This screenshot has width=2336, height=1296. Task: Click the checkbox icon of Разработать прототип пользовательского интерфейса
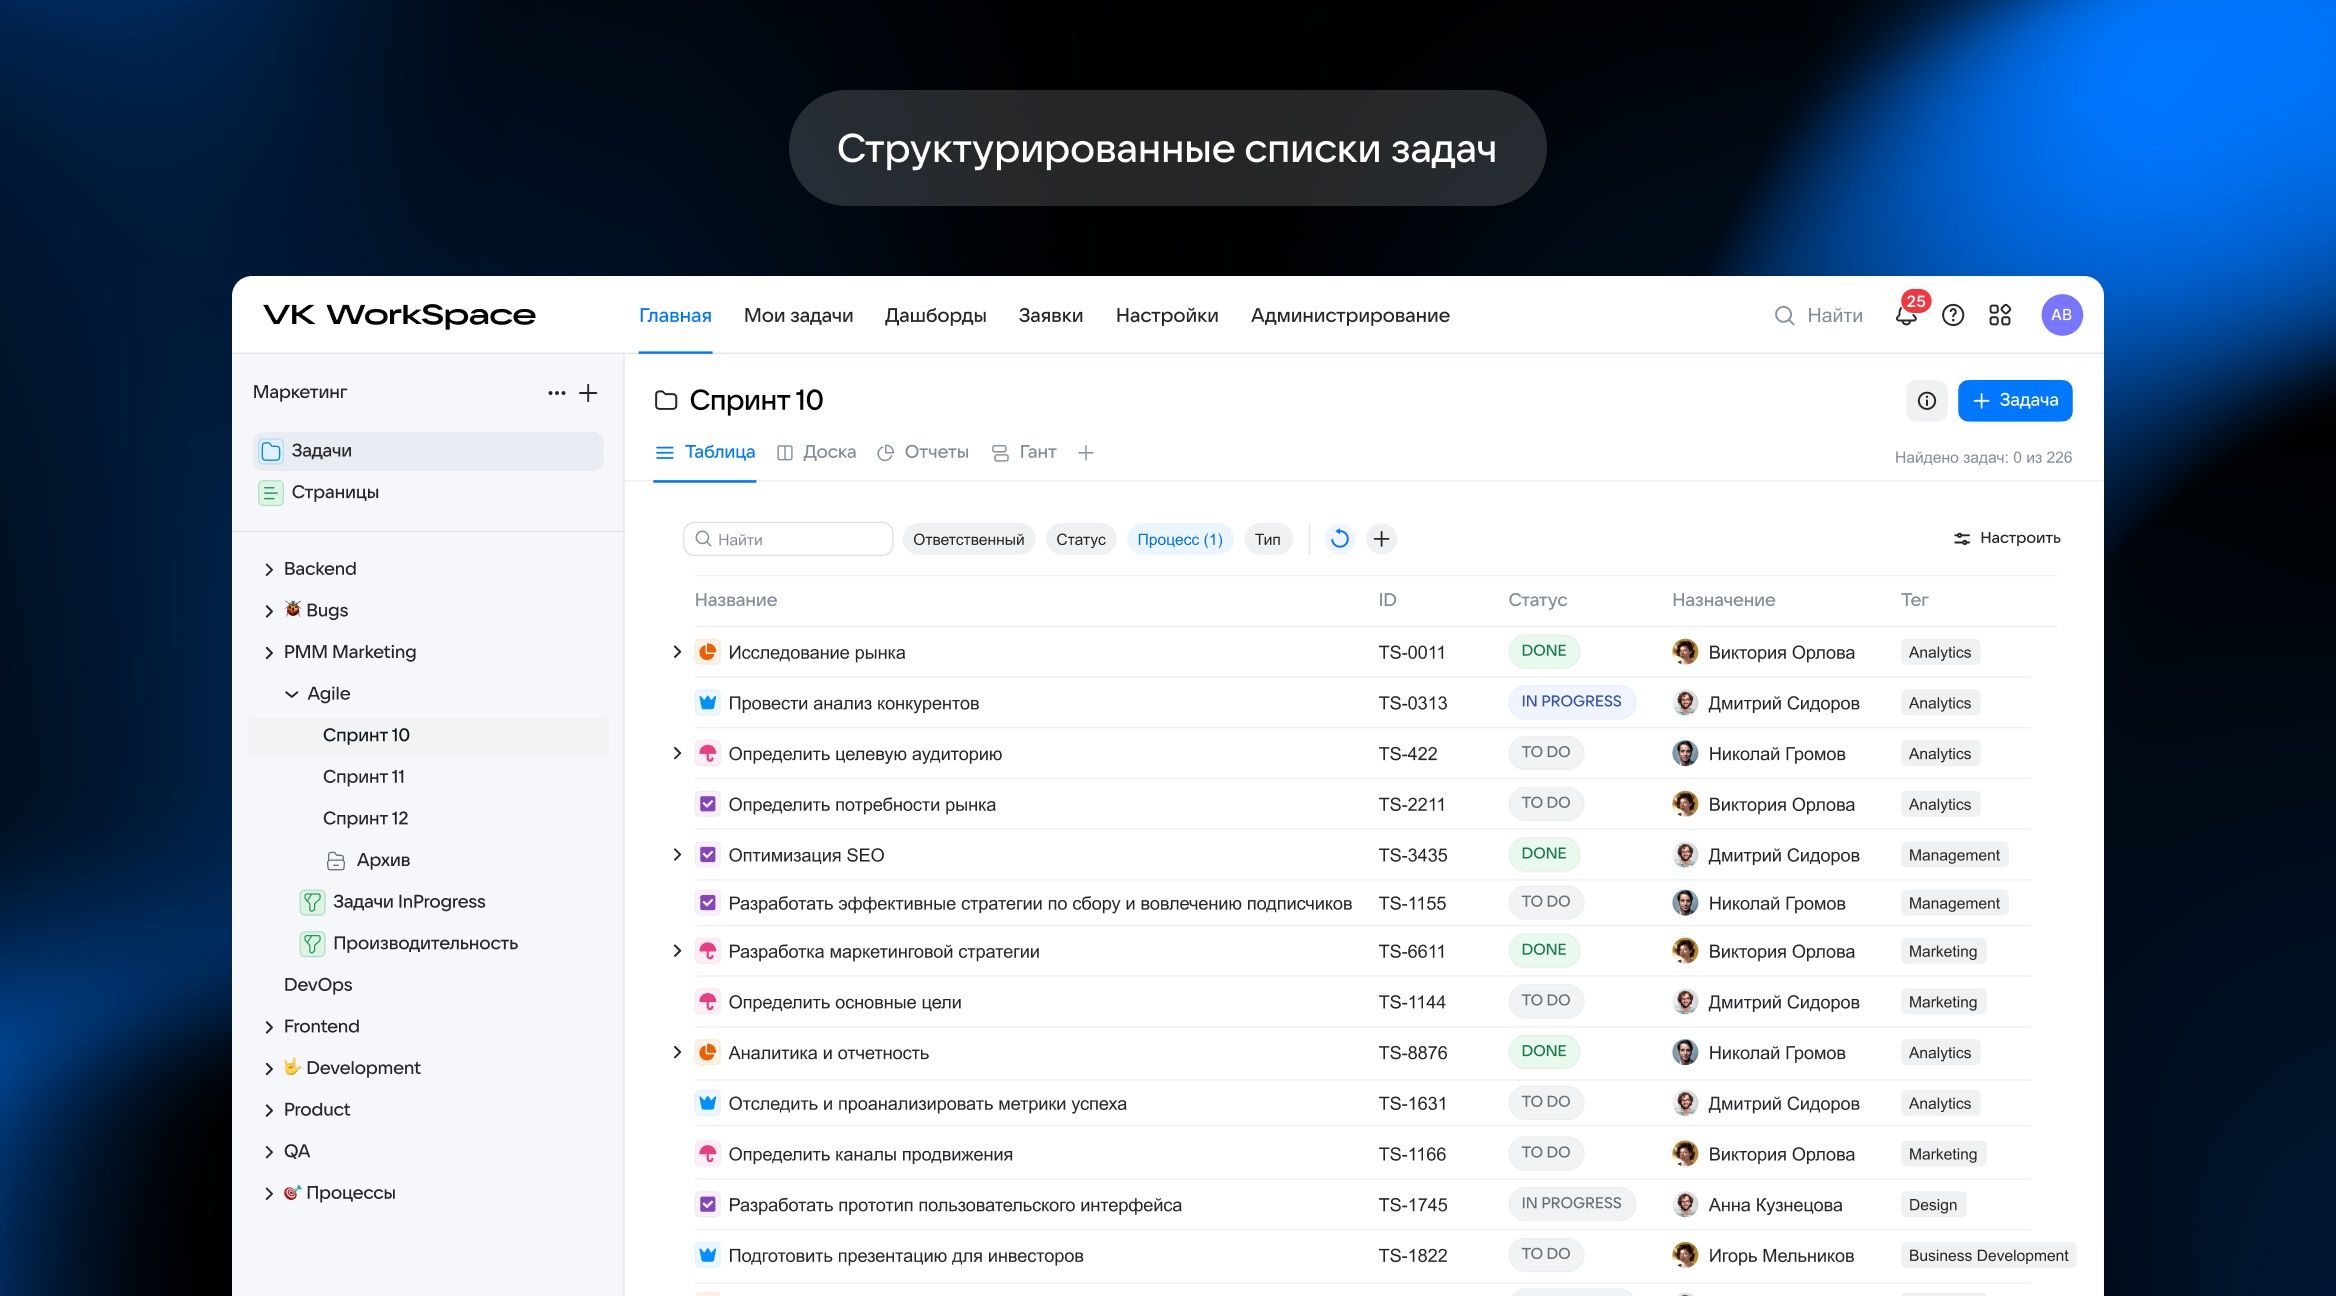[x=707, y=1205]
